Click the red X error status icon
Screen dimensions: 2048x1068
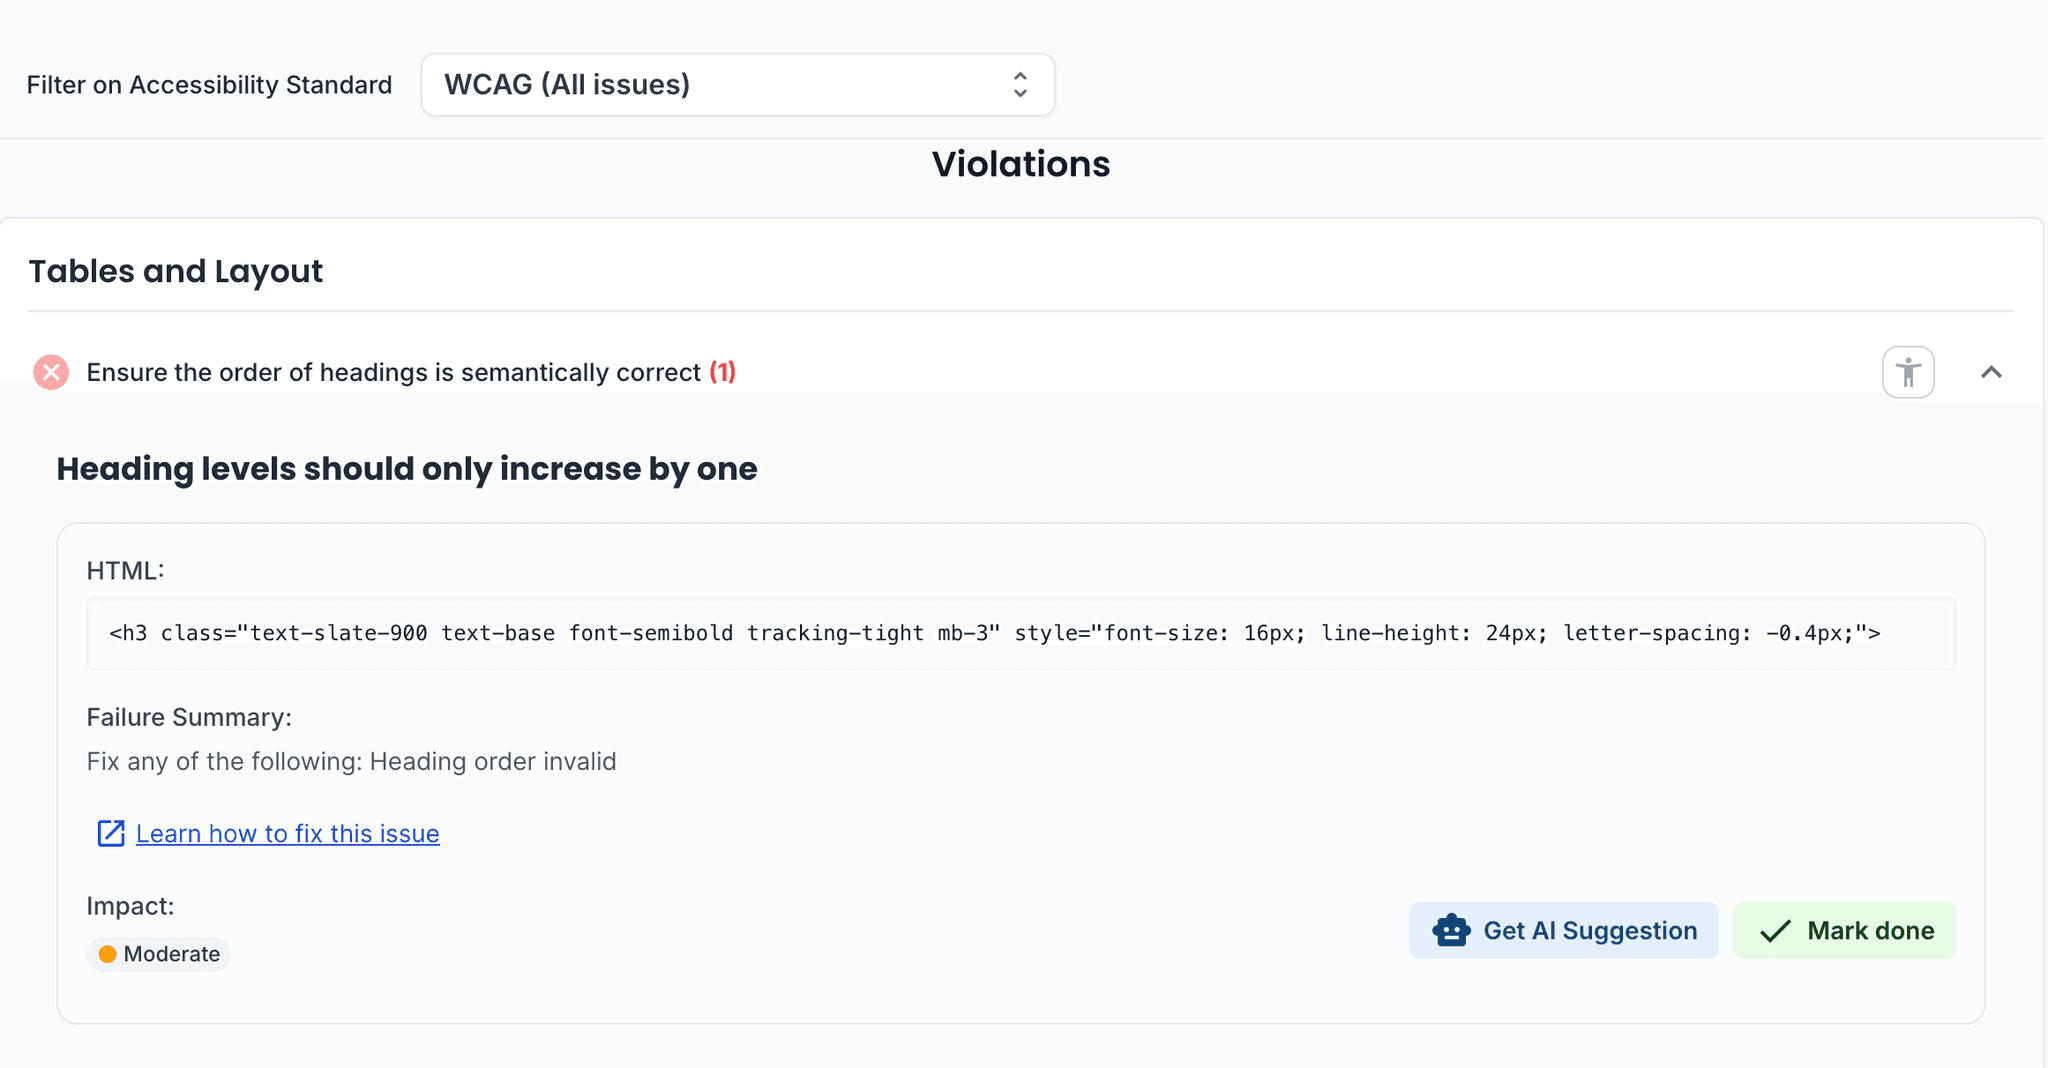[51, 372]
